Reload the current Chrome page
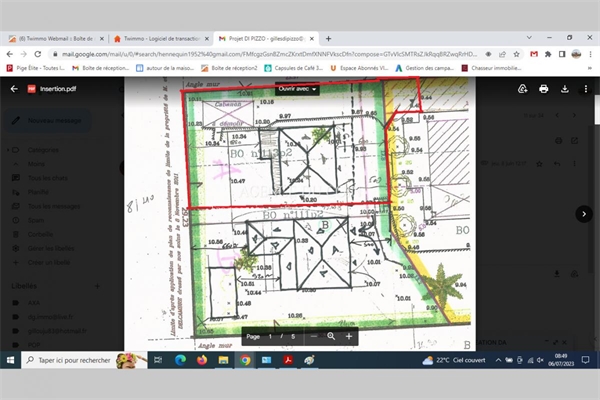 [x=38, y=54]
